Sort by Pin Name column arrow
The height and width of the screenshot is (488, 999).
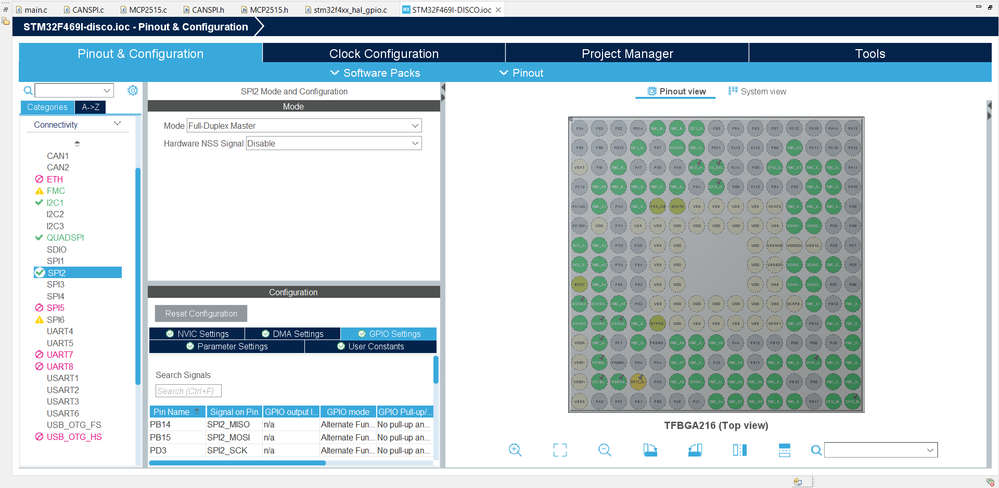click(196, 412)
